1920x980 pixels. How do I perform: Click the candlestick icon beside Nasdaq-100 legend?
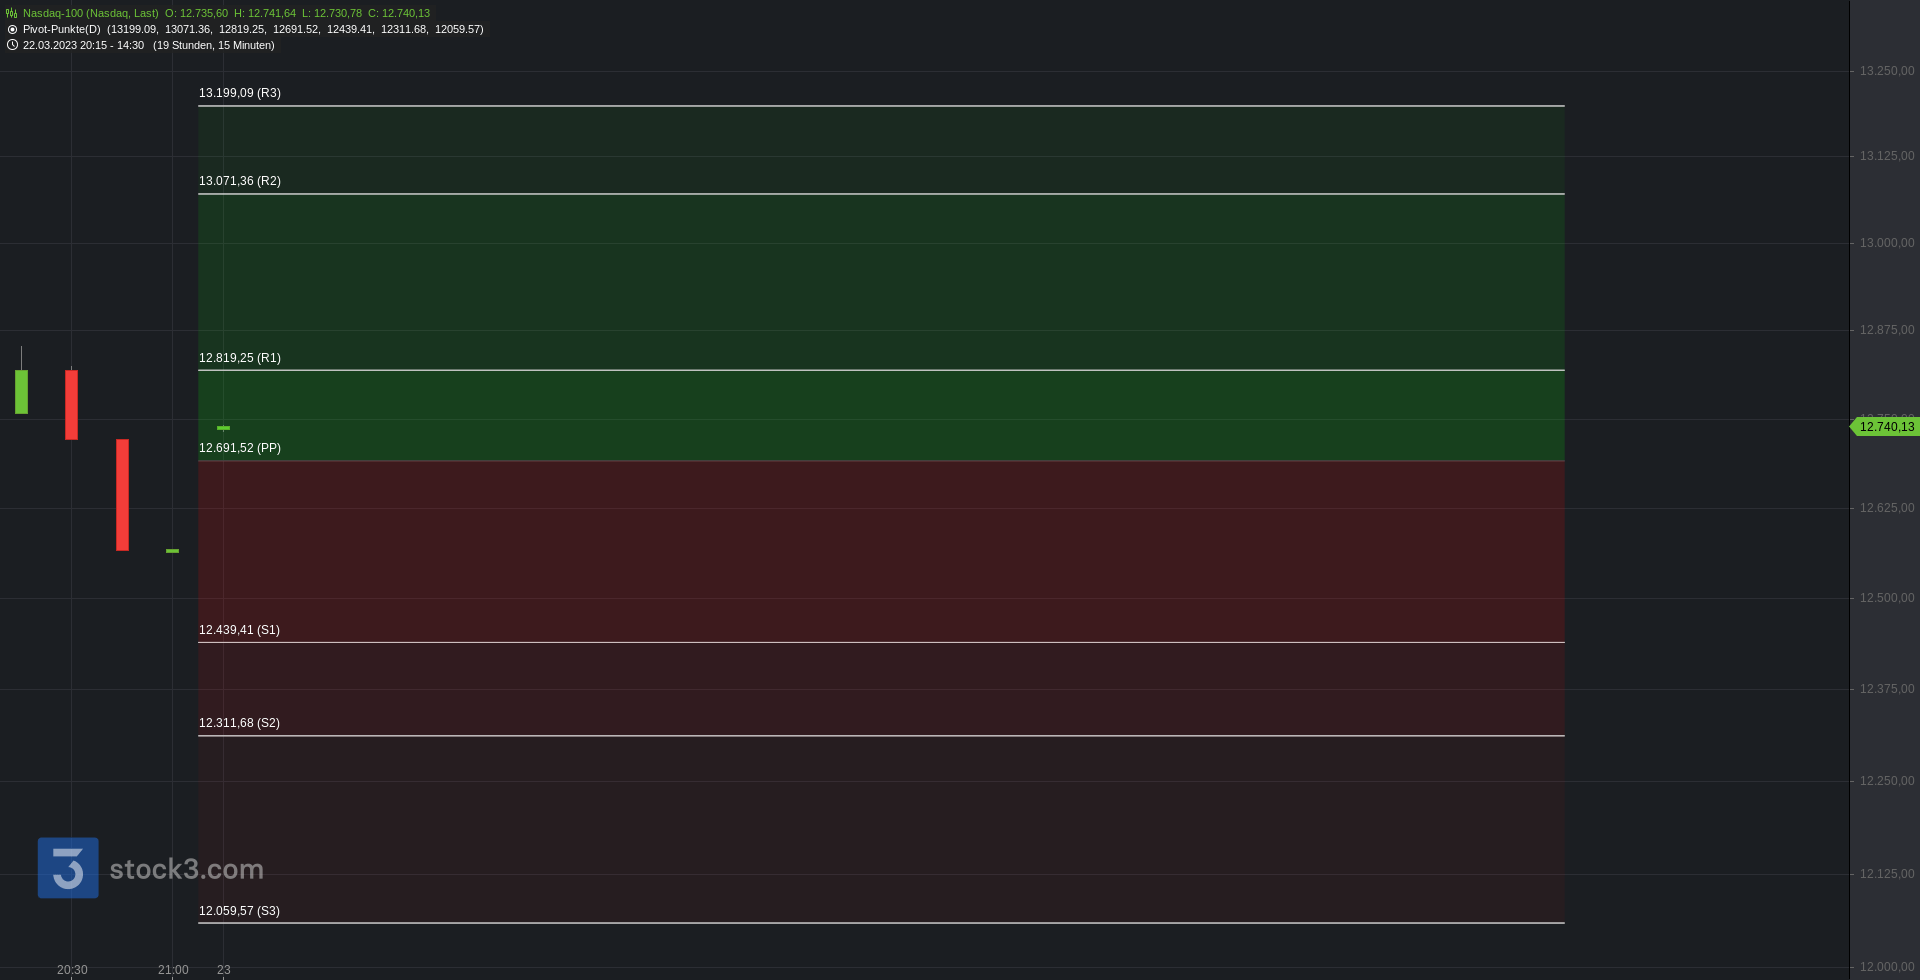pyautogui.click(x=11, y=13)
